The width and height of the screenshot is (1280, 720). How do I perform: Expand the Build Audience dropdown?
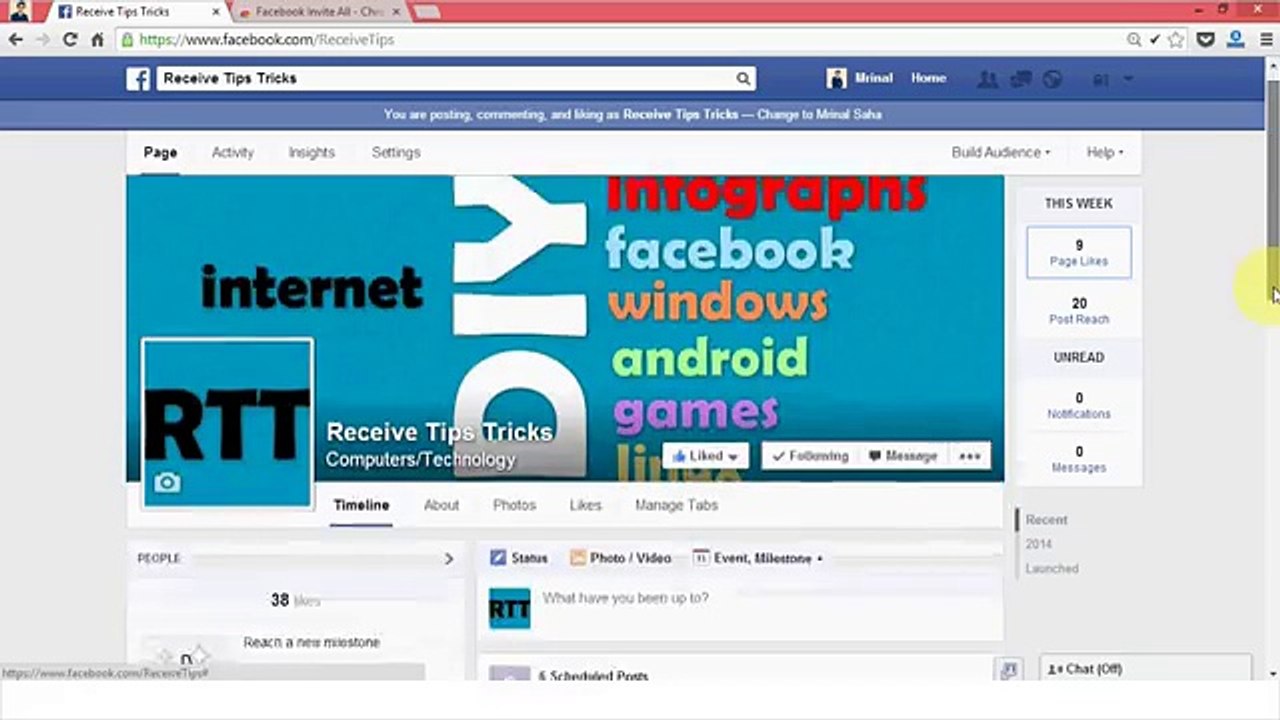1001,153
